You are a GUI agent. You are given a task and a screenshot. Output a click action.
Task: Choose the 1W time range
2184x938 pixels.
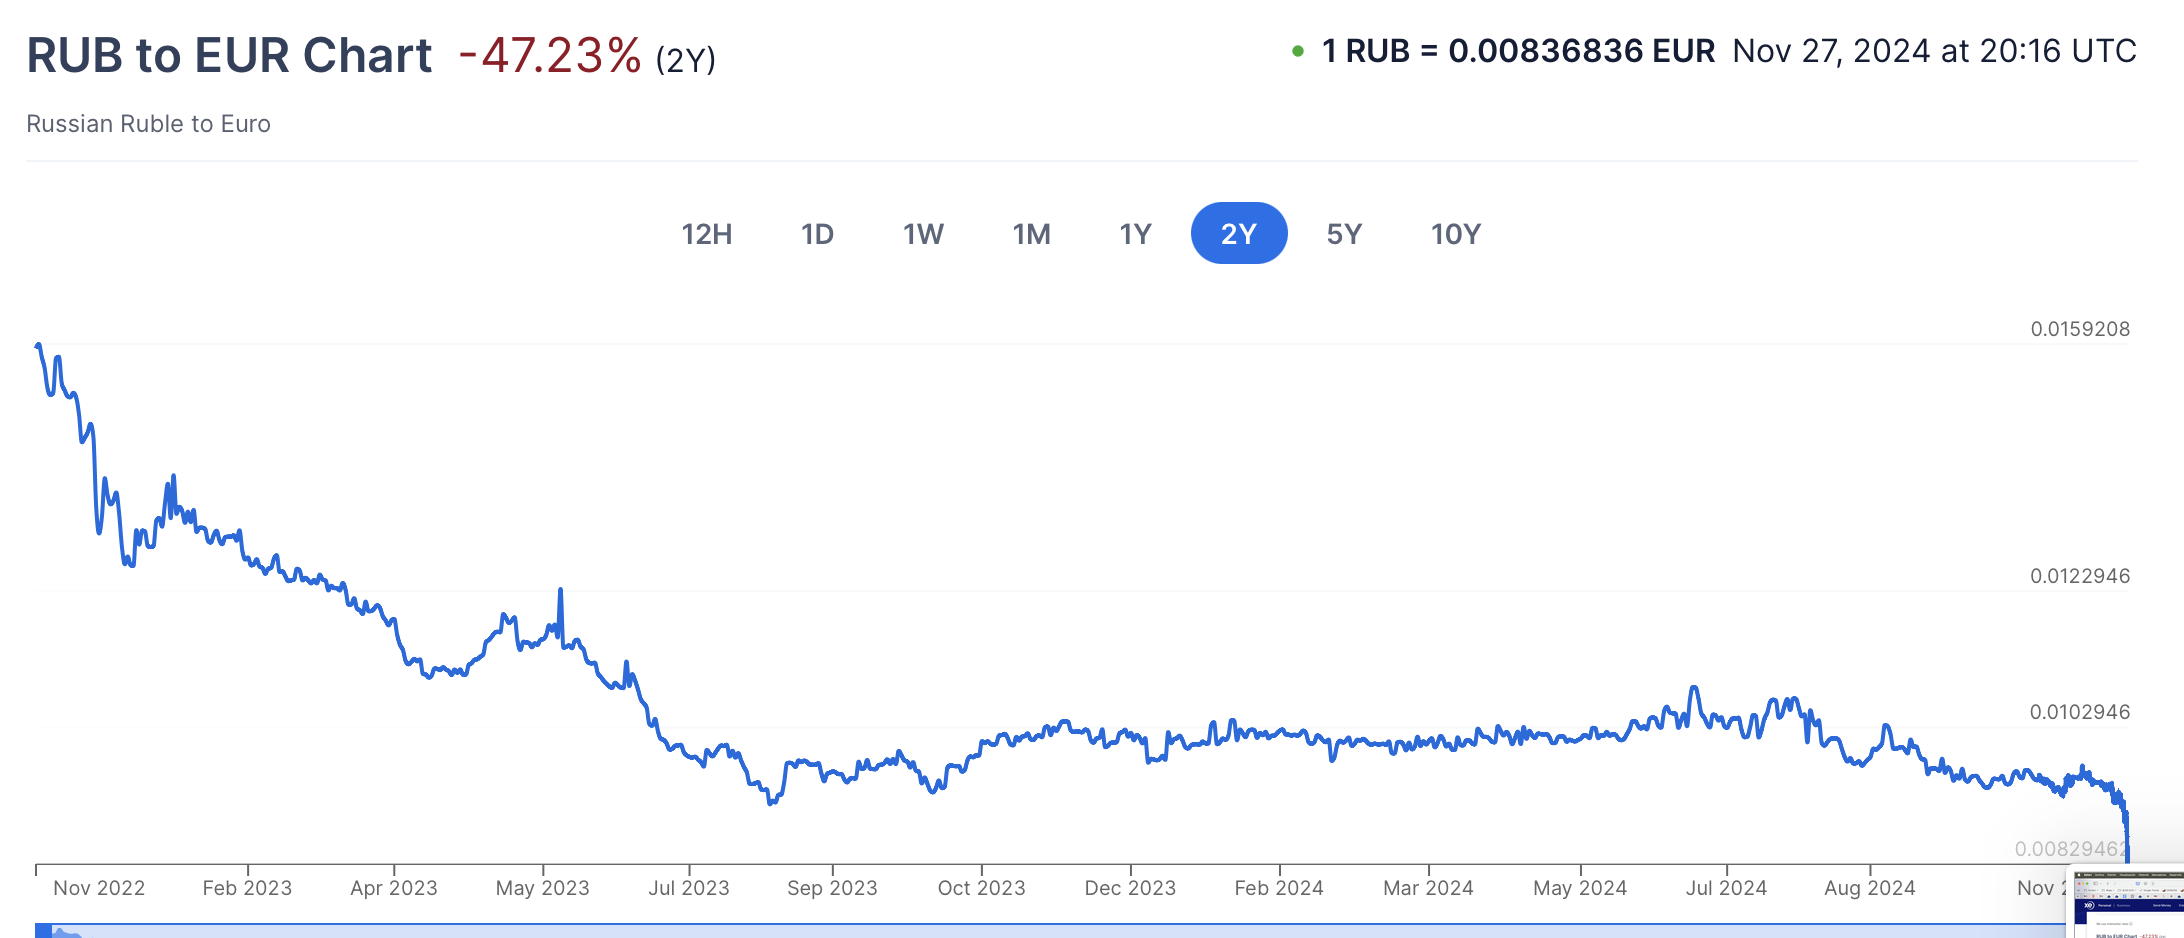(x=923, y=234)
